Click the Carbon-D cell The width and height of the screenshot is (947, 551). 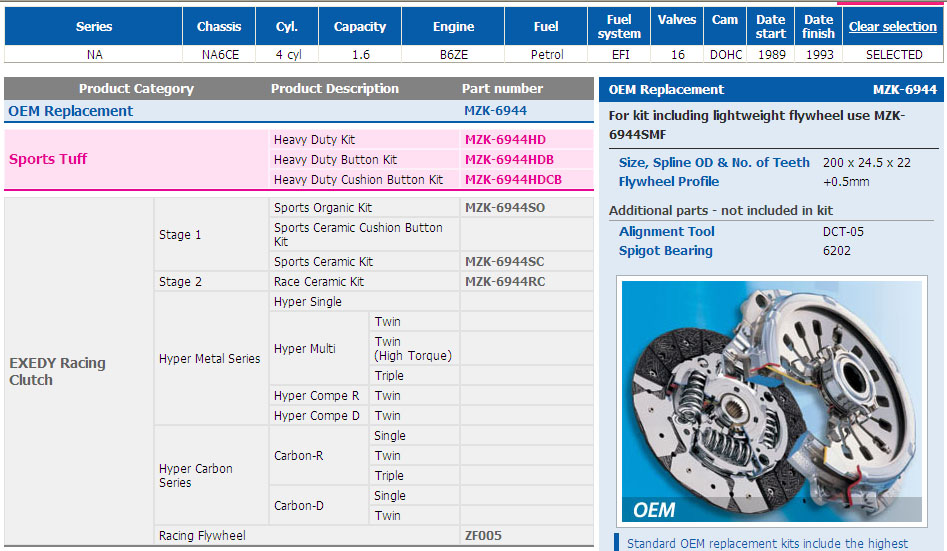click(319, 506)
